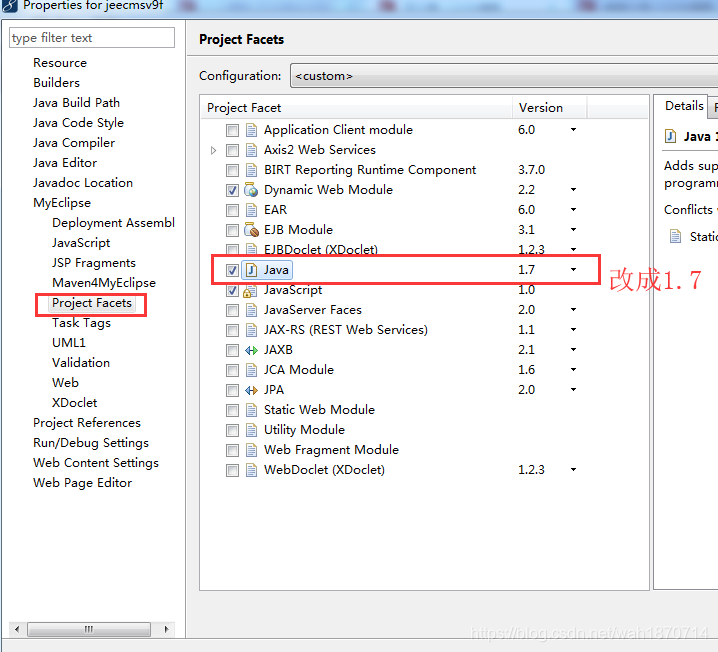
Task: Select the Task Tags properties page
Action: coord(81,323)
